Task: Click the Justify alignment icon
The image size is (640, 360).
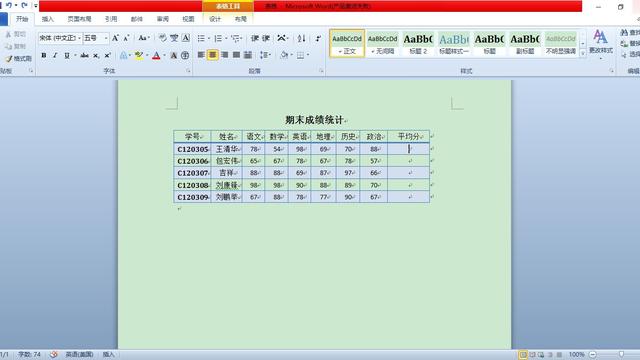Action: coord(236,55)
